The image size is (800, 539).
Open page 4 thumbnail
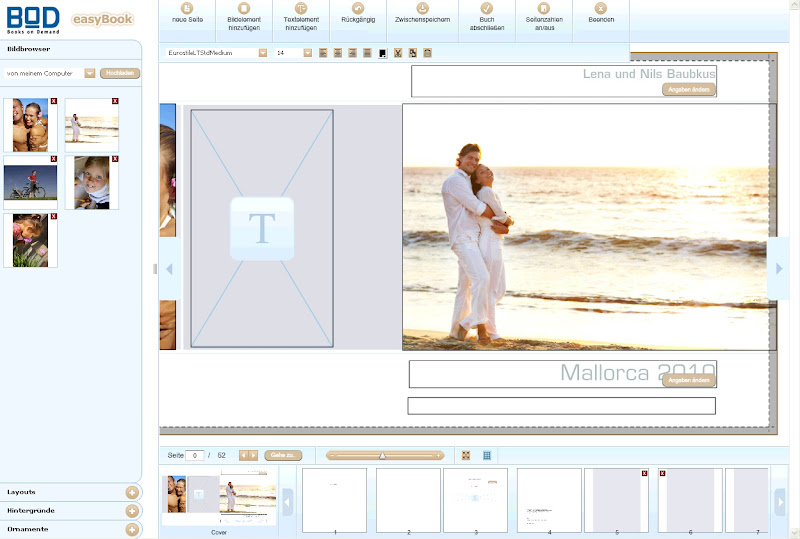pos(549,500)
